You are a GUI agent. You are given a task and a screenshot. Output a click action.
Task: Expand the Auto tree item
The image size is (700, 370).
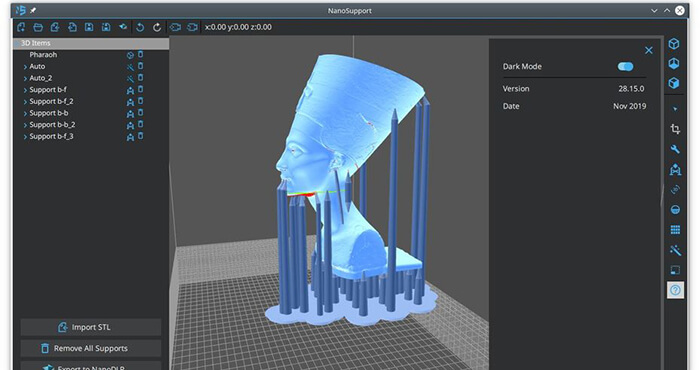pyautogui.click(x=25, y=67)
